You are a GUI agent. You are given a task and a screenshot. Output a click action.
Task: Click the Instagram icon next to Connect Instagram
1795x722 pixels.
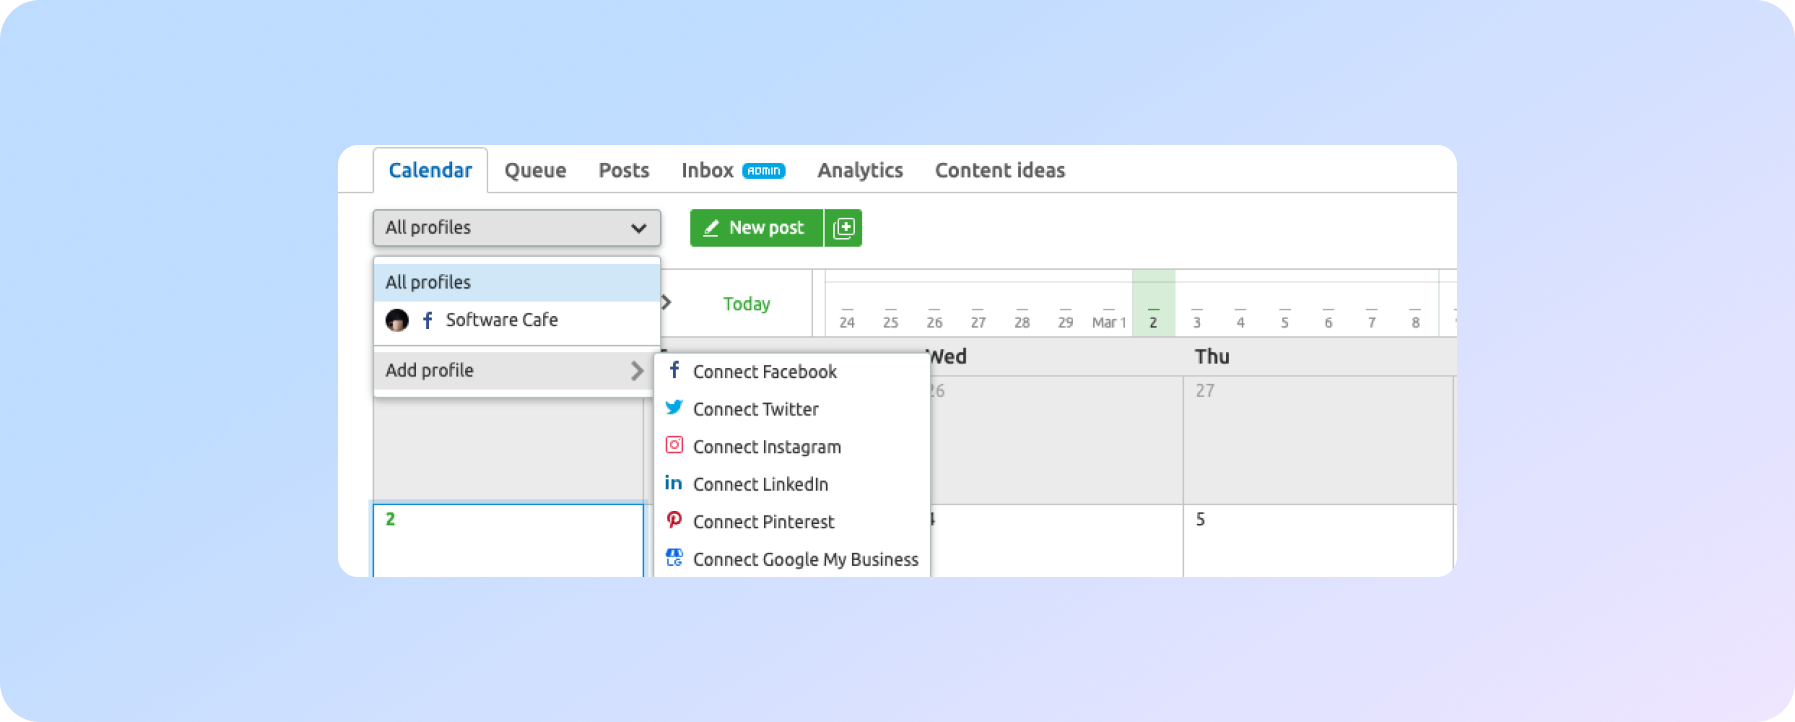(x=675, y=446)
